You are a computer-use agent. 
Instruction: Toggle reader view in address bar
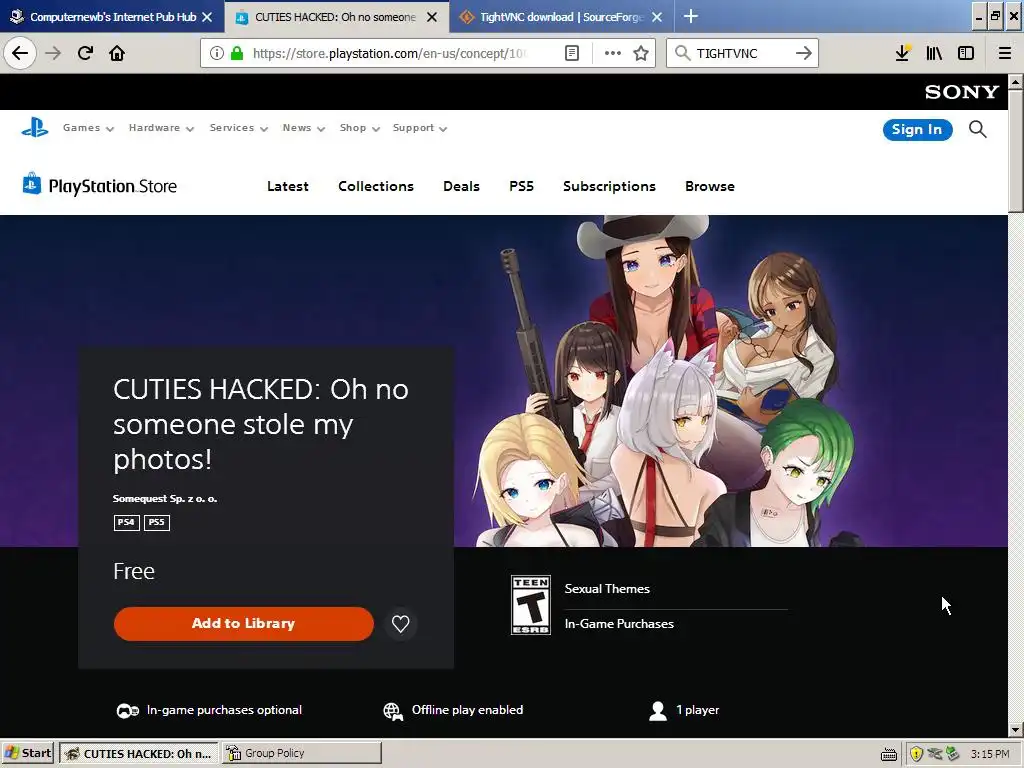coord(572,53)
